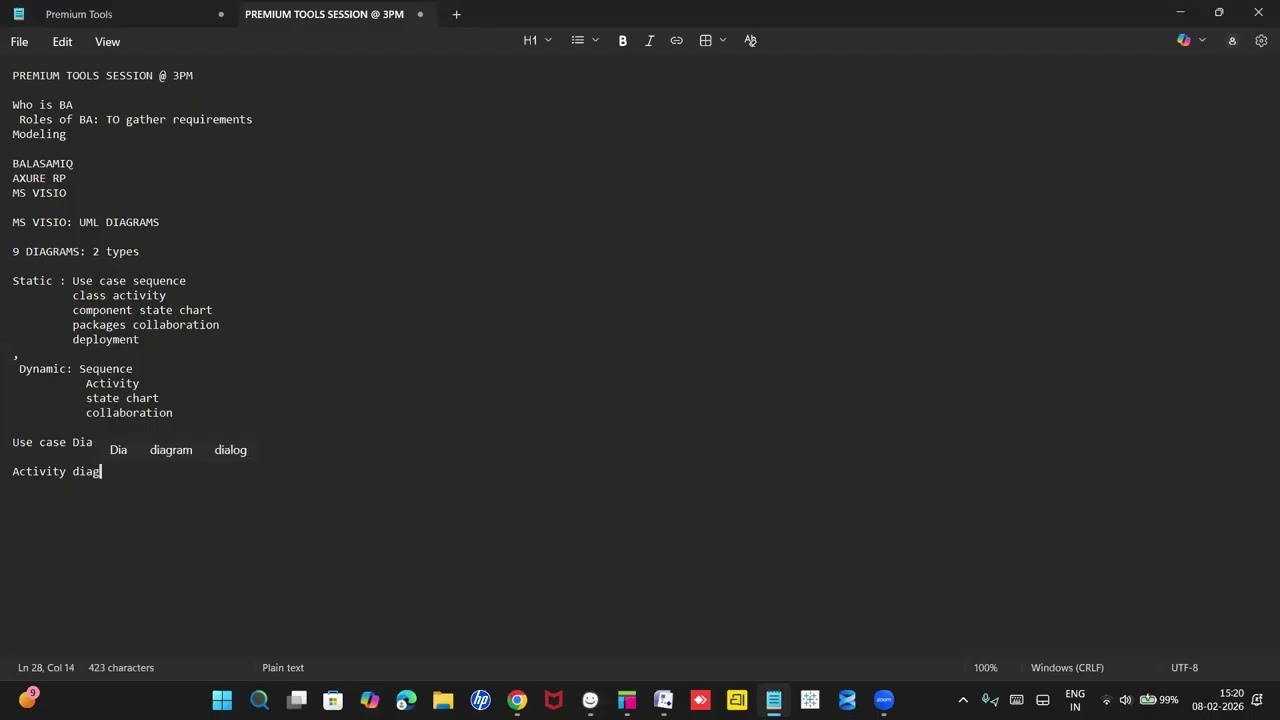Click the 'MS VISIO: UML DIAGRAMS' line
The height and width of the screenshot is (720, 1280).
point(86,222)
